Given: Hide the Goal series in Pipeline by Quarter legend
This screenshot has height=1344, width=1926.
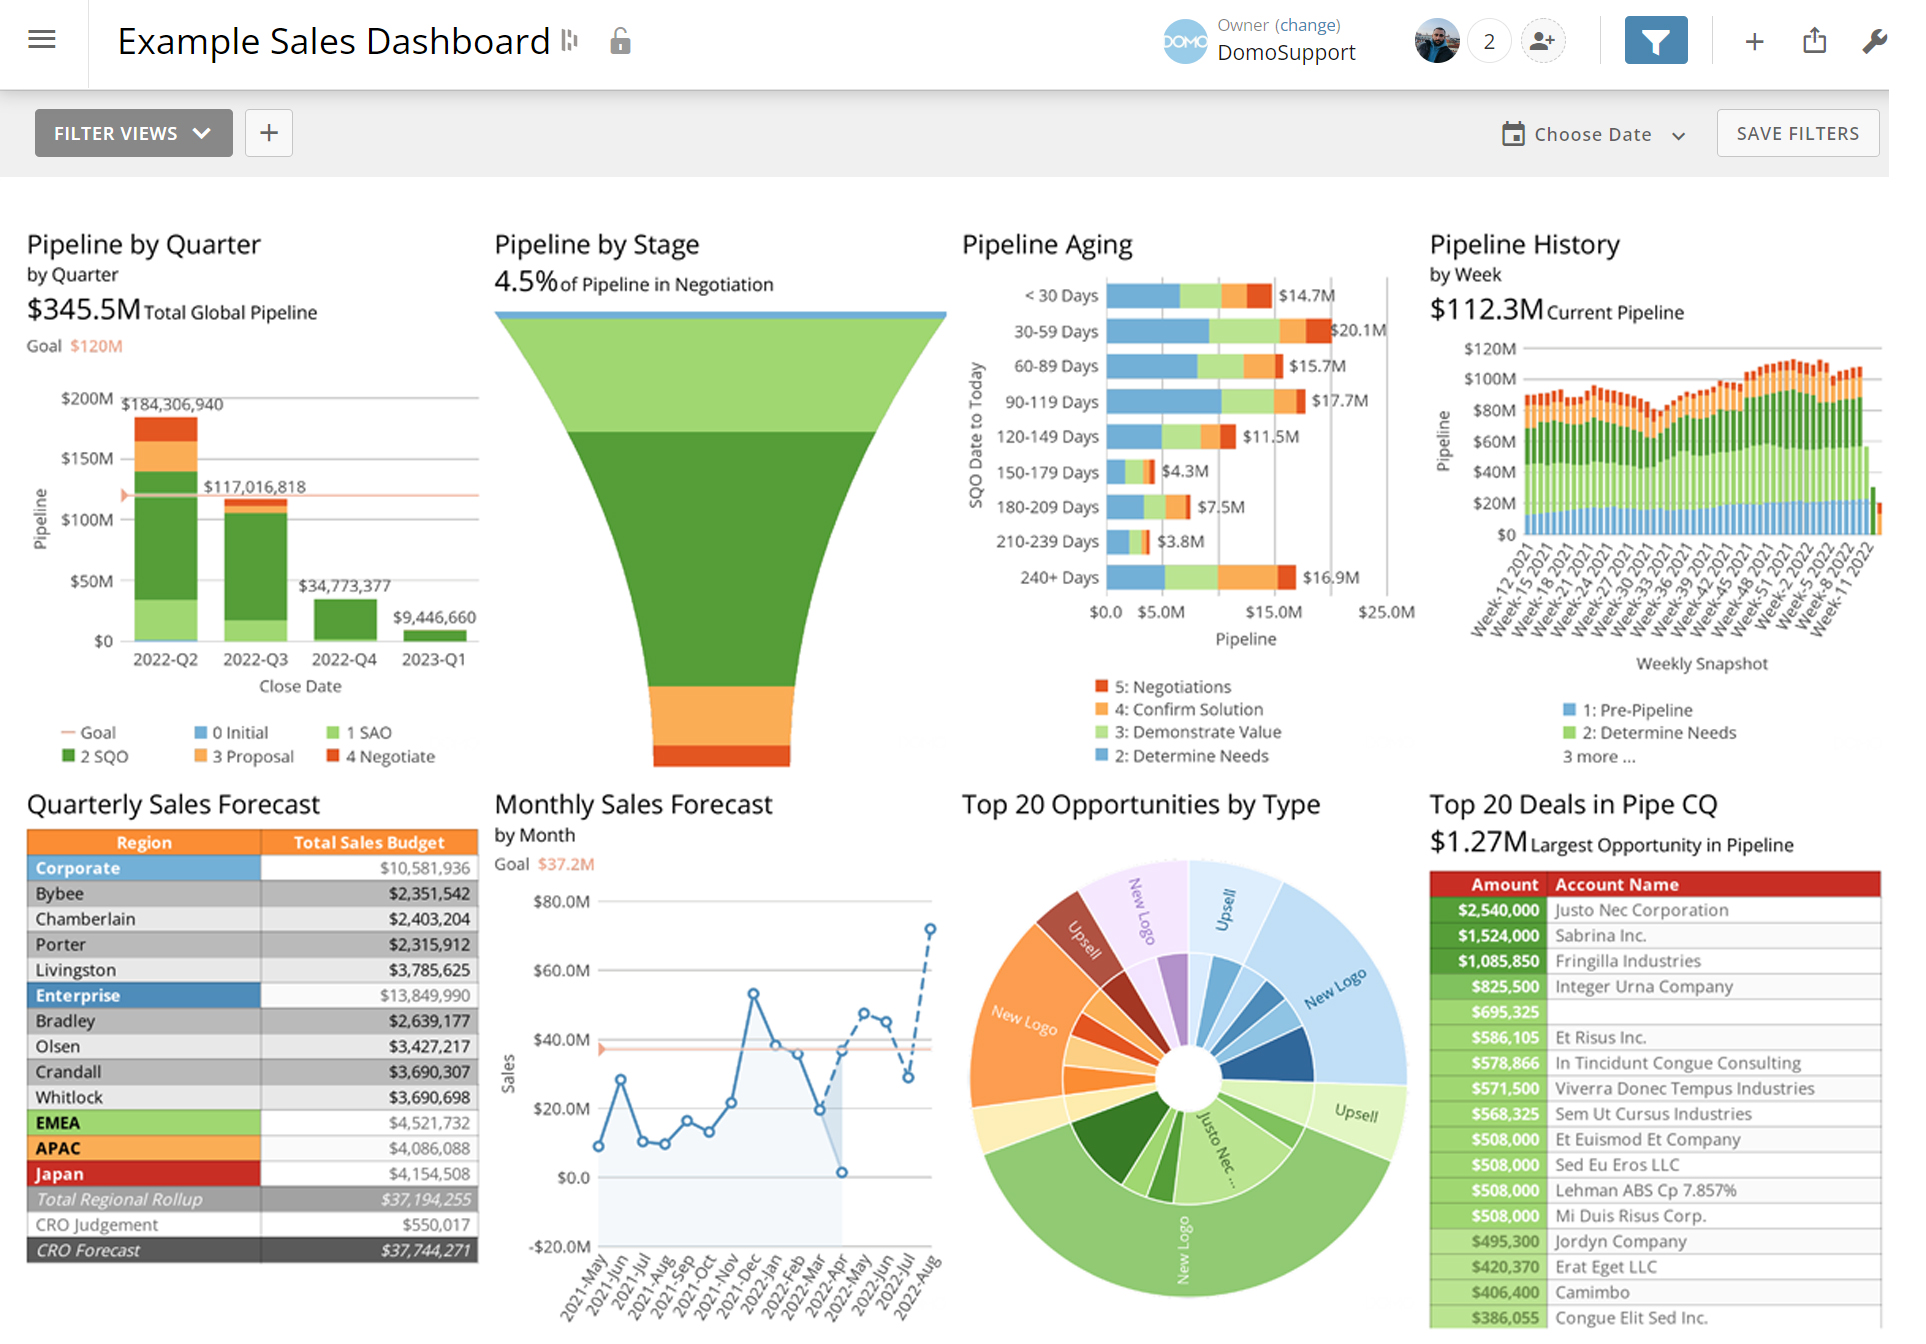Looking at the screenshot, I should [x=88, y=732].
